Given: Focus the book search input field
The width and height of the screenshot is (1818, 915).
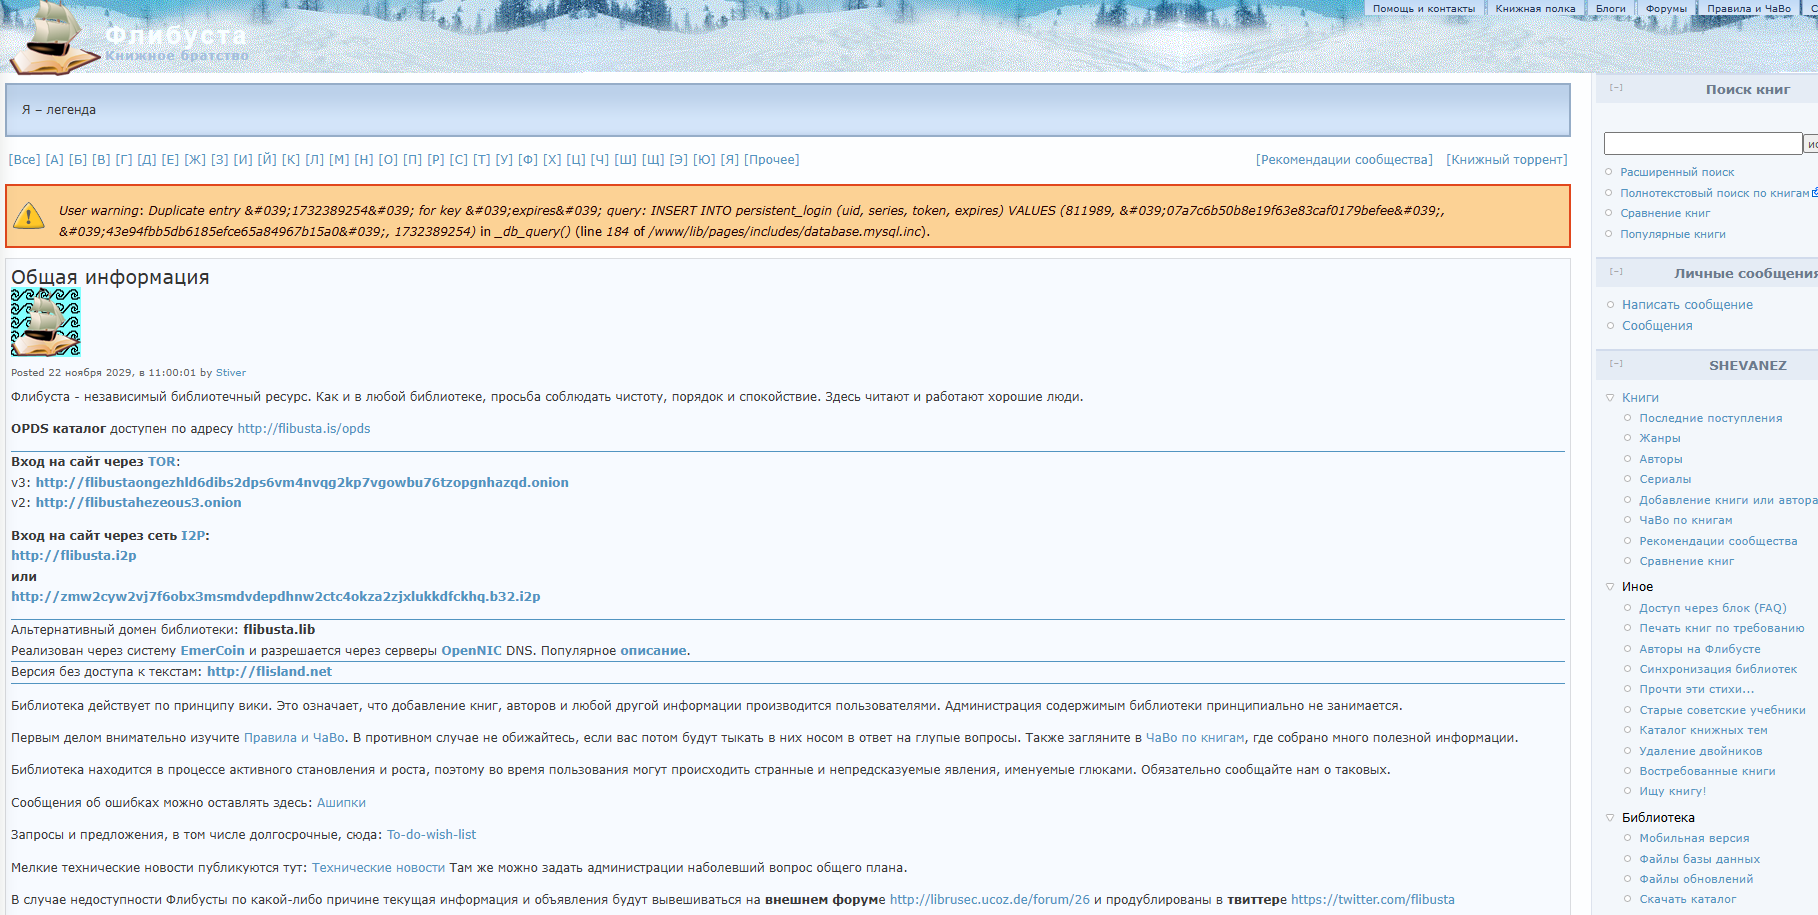Looking at the screenshot, I should [1703, 144].
